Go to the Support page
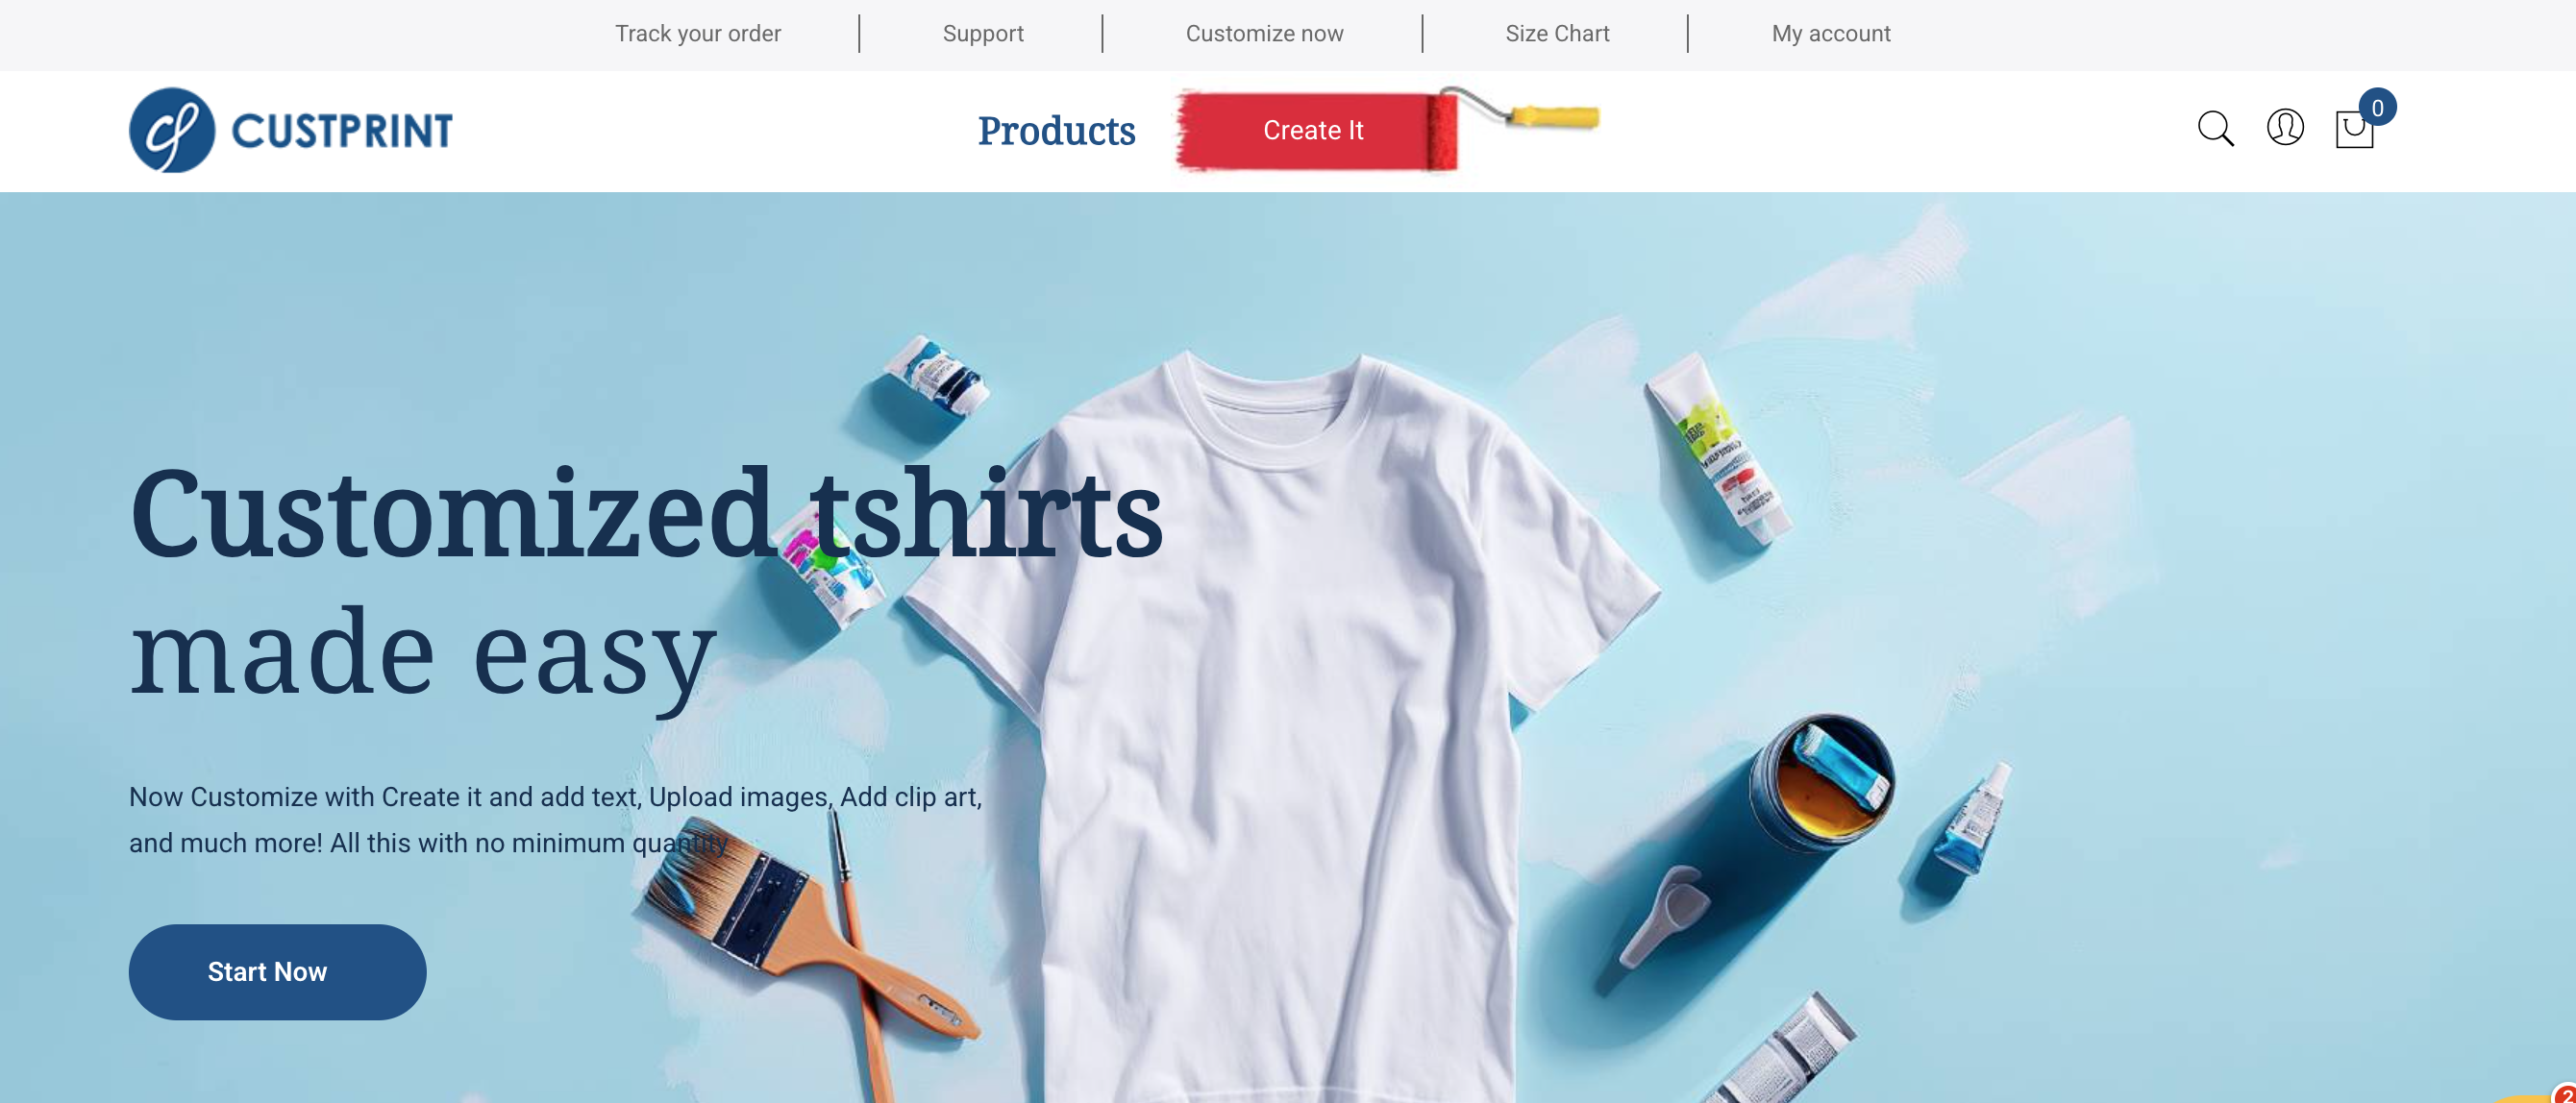Screen dimensions: 2576x1103 coord(983,34)
